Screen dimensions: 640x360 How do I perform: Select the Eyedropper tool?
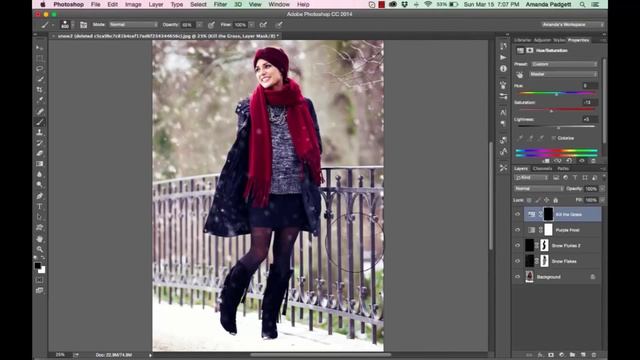point(40,100)
